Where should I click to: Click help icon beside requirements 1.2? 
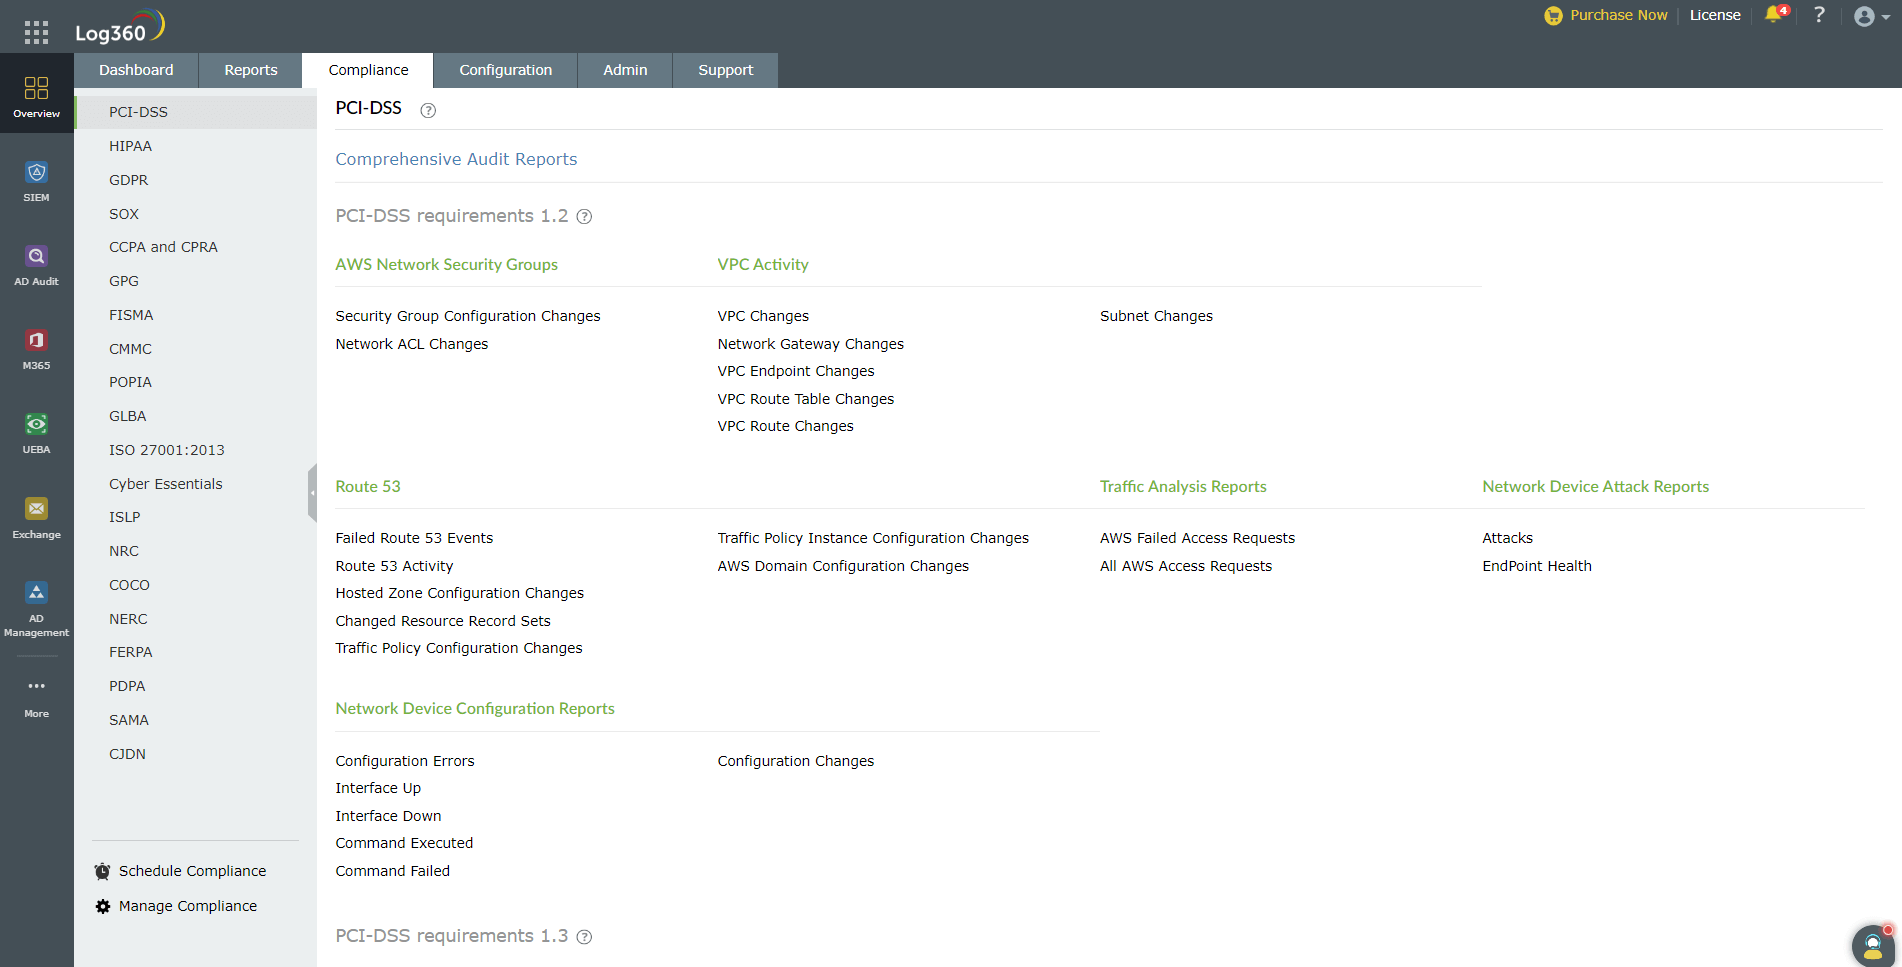585,217
